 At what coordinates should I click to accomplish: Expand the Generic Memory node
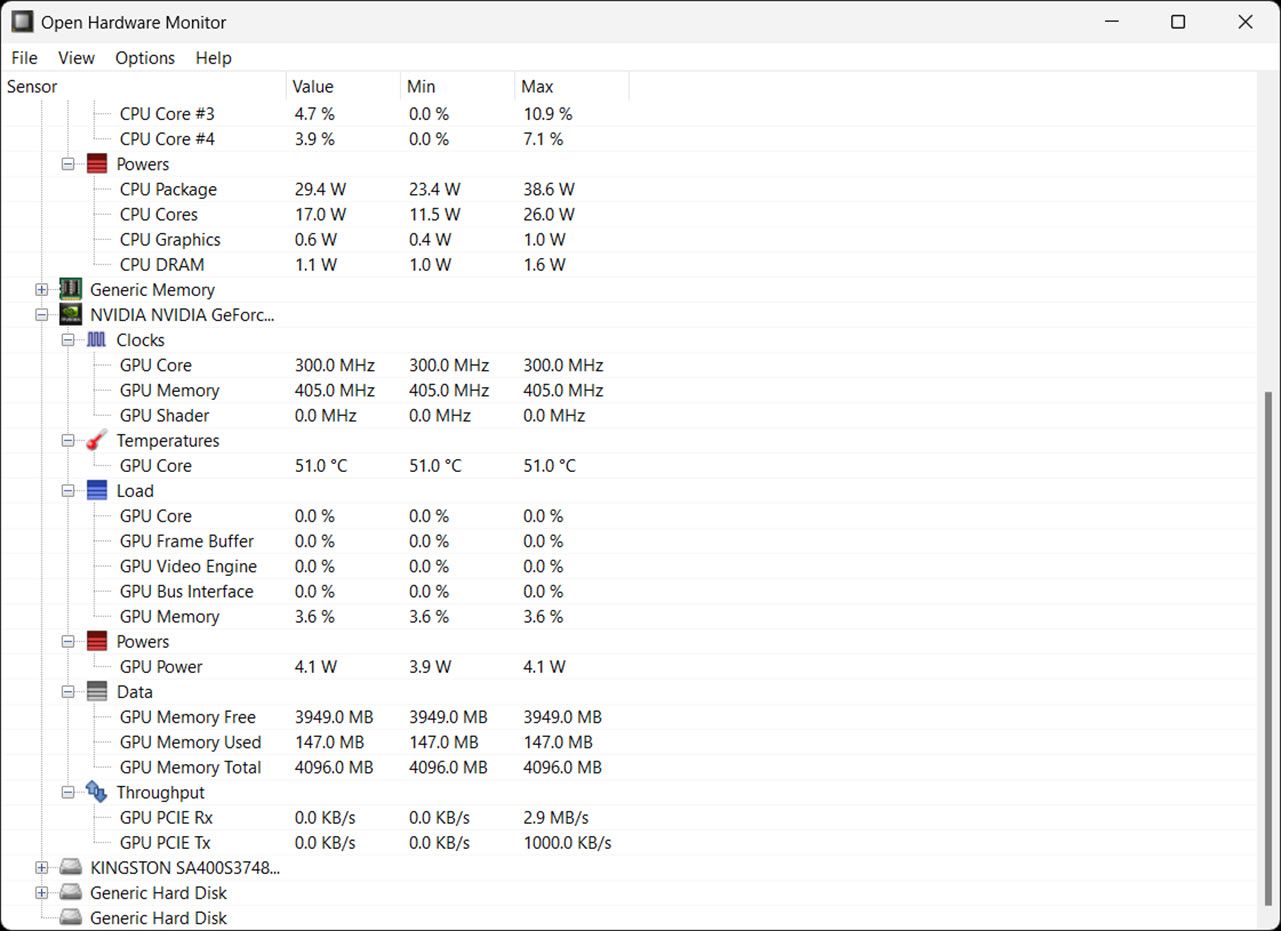click(x=41, y=289)
